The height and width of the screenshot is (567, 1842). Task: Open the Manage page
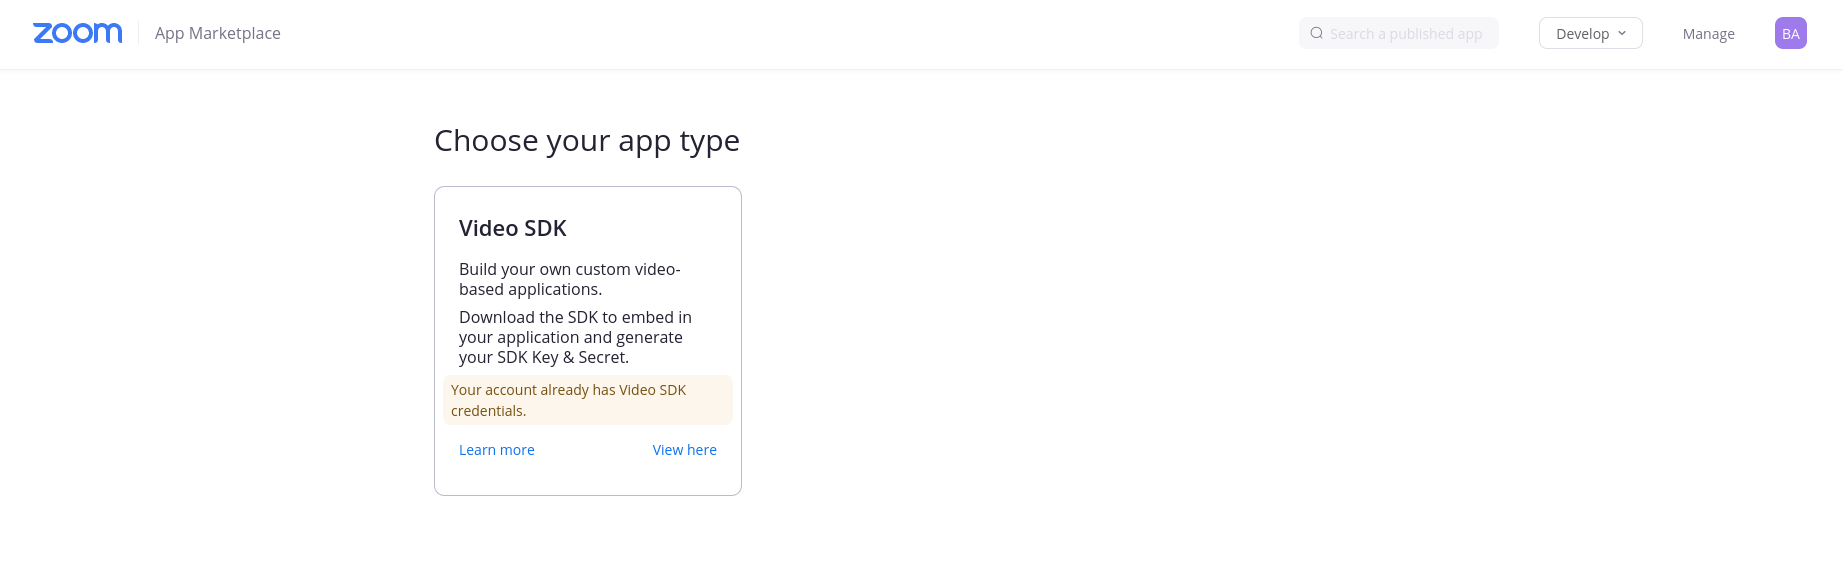click(1708, 34)
